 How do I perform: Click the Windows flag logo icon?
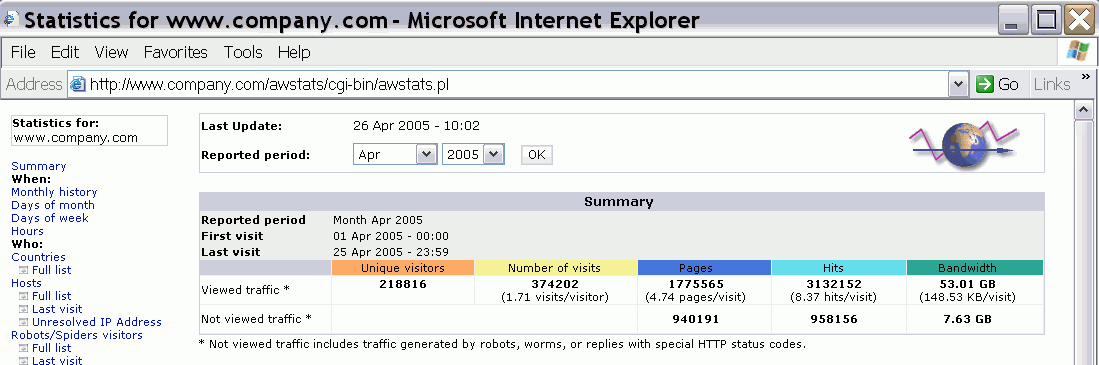tap(1077, 52)
